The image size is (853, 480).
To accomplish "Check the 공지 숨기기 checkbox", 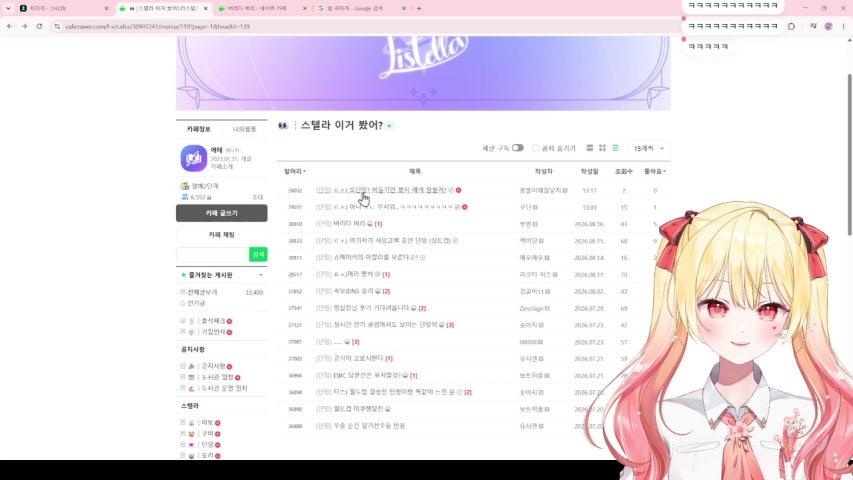I will (535, 148).
